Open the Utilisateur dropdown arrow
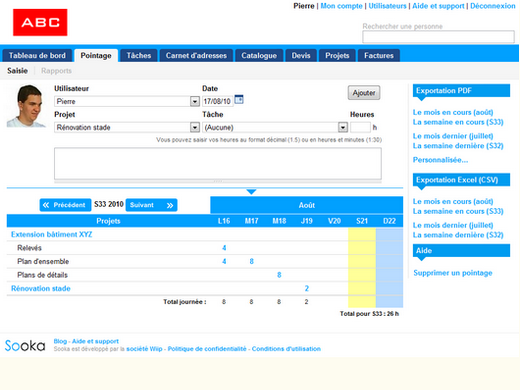520x390 pixels. coord(195,101)
